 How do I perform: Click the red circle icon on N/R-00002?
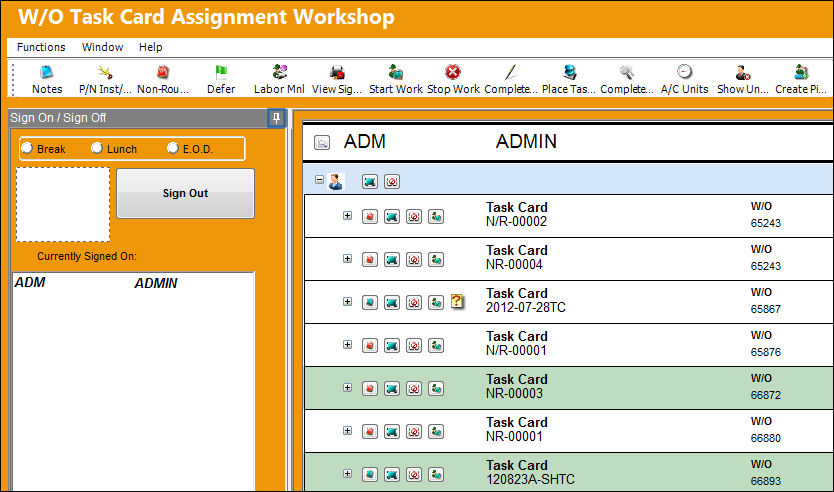tap(414, 216)
